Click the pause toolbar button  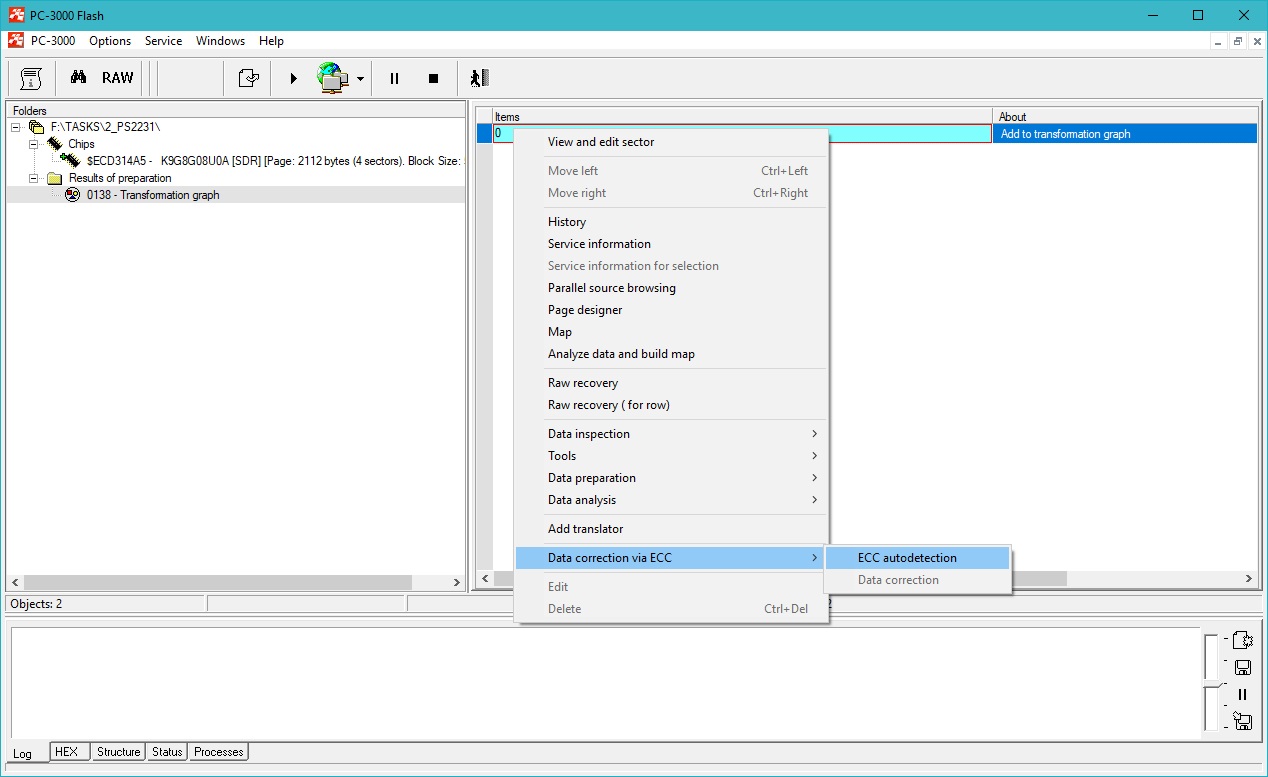(395, 78)
